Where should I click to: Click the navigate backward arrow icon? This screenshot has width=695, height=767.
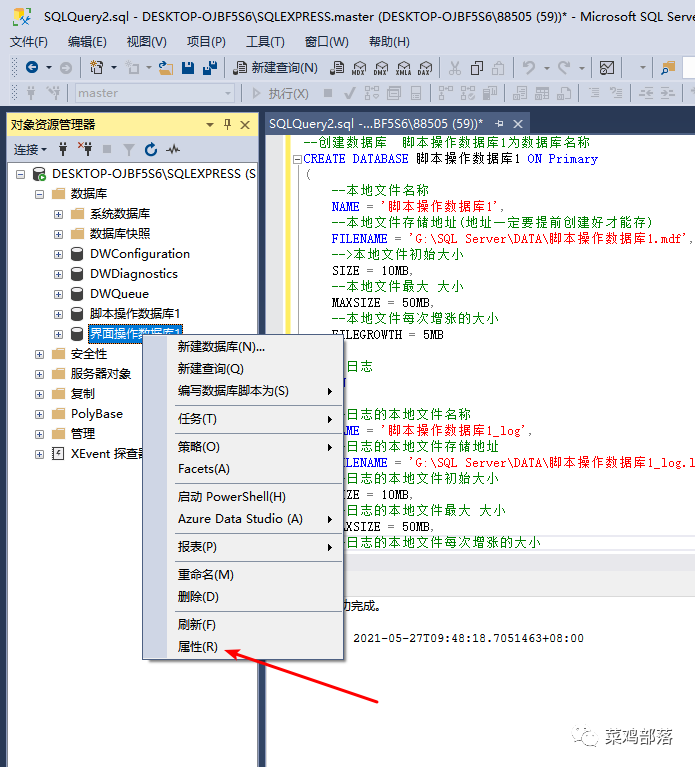click(x=32, y=68)
